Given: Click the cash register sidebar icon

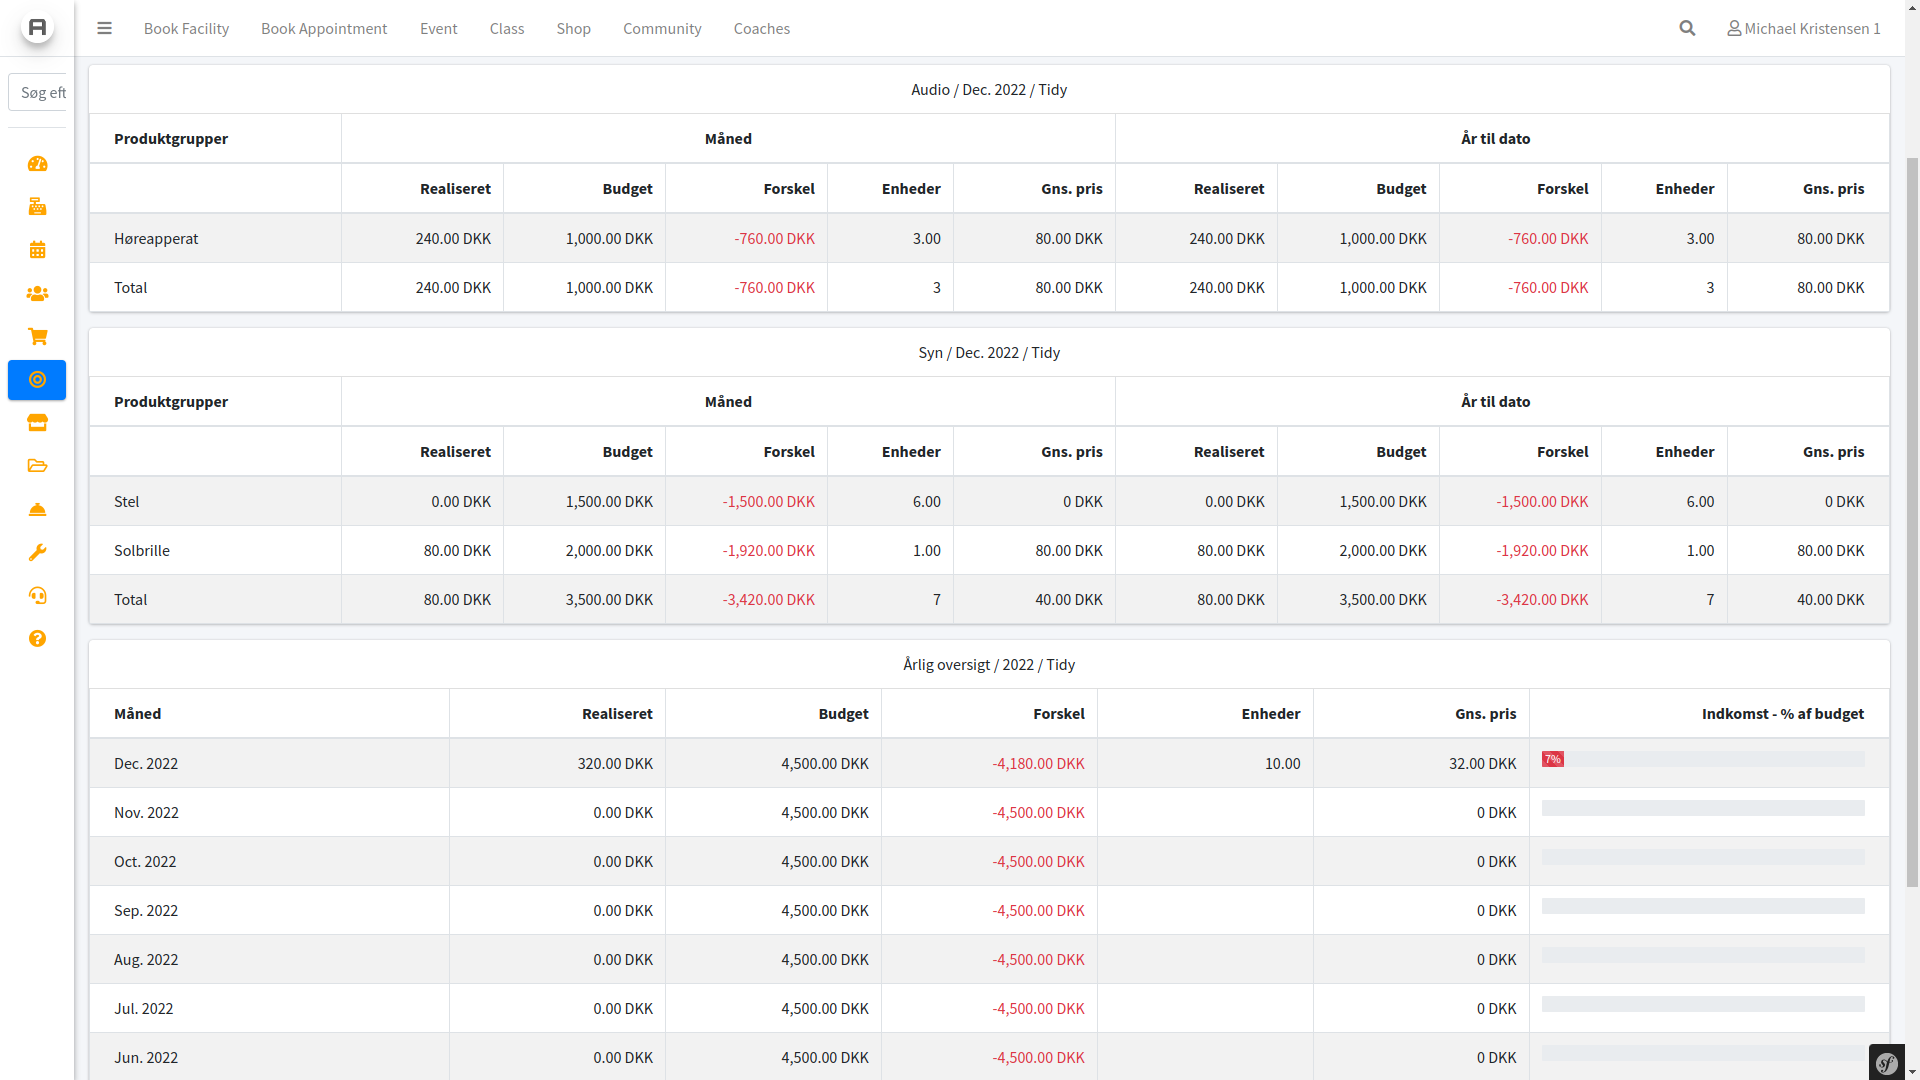Looking at the screenshot, I should point(37,207).
